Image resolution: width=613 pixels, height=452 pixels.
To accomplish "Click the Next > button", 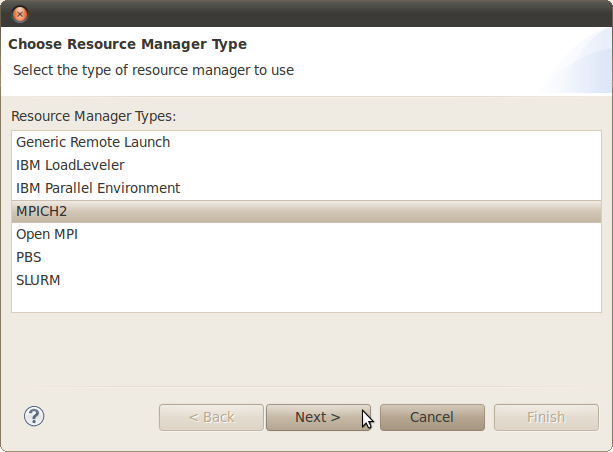I will [318, 418].
